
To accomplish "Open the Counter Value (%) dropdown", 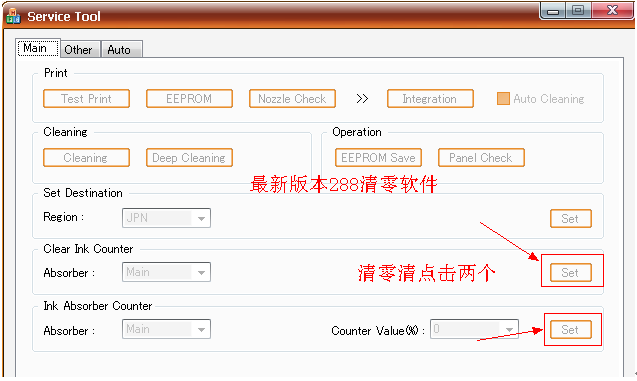I will tap(474, 329).
